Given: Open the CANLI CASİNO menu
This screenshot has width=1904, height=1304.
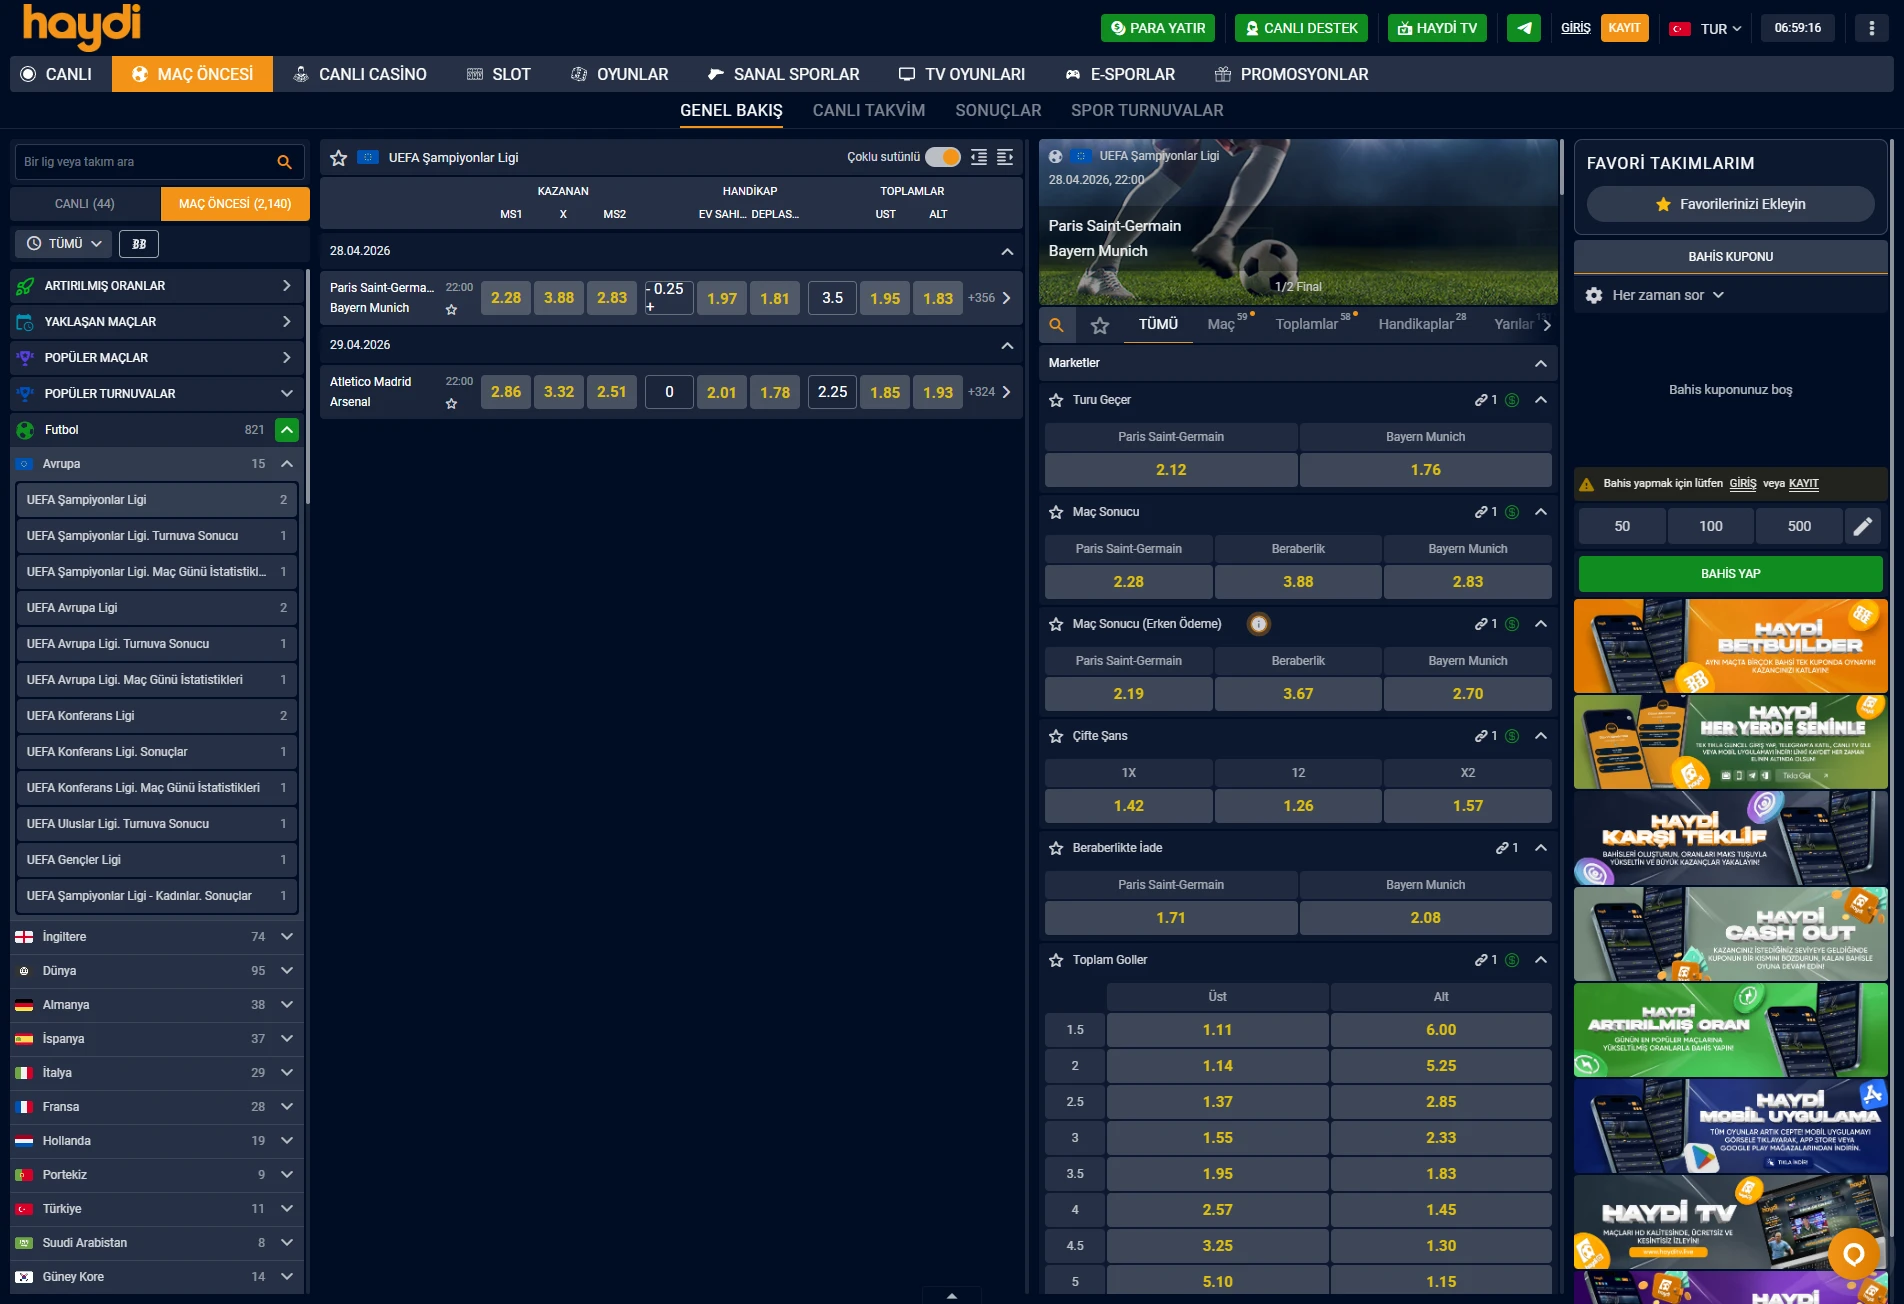Looking at the screenshot, I should tap(360, 74).
